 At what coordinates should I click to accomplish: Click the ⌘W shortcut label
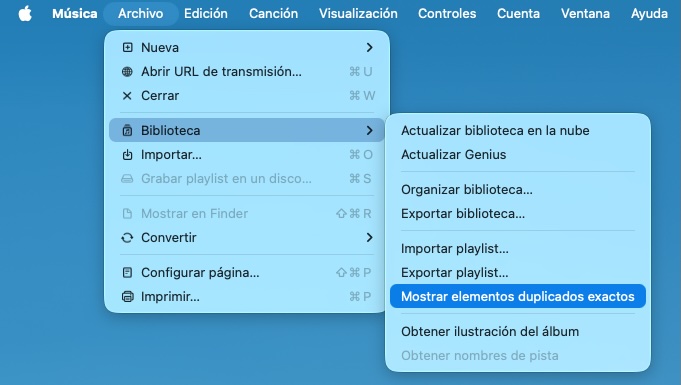pyautogui.click(x=362, y=96)
